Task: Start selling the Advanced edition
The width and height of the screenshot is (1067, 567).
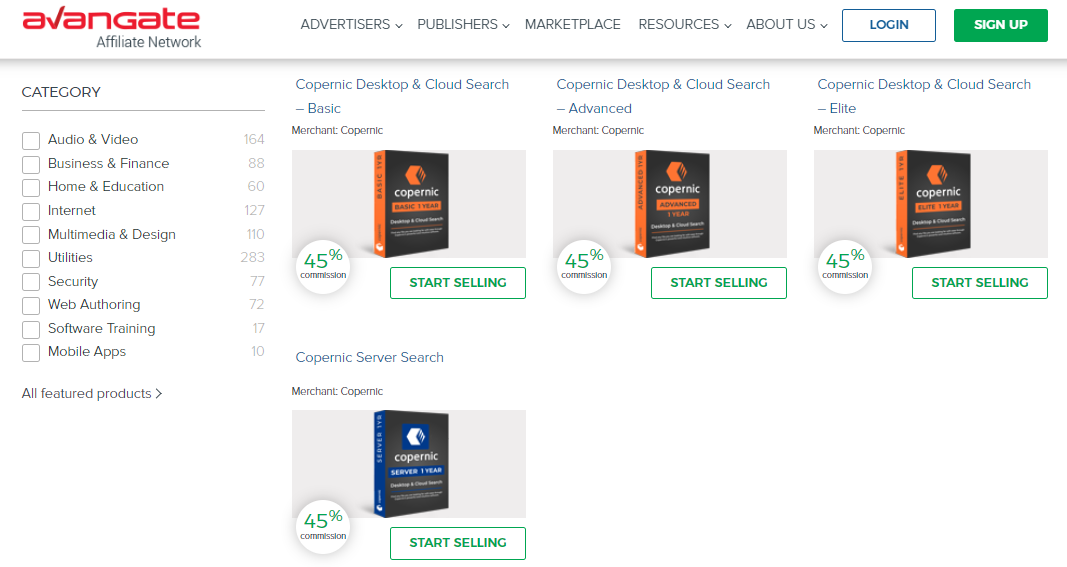Action: [x=719, y=282]
